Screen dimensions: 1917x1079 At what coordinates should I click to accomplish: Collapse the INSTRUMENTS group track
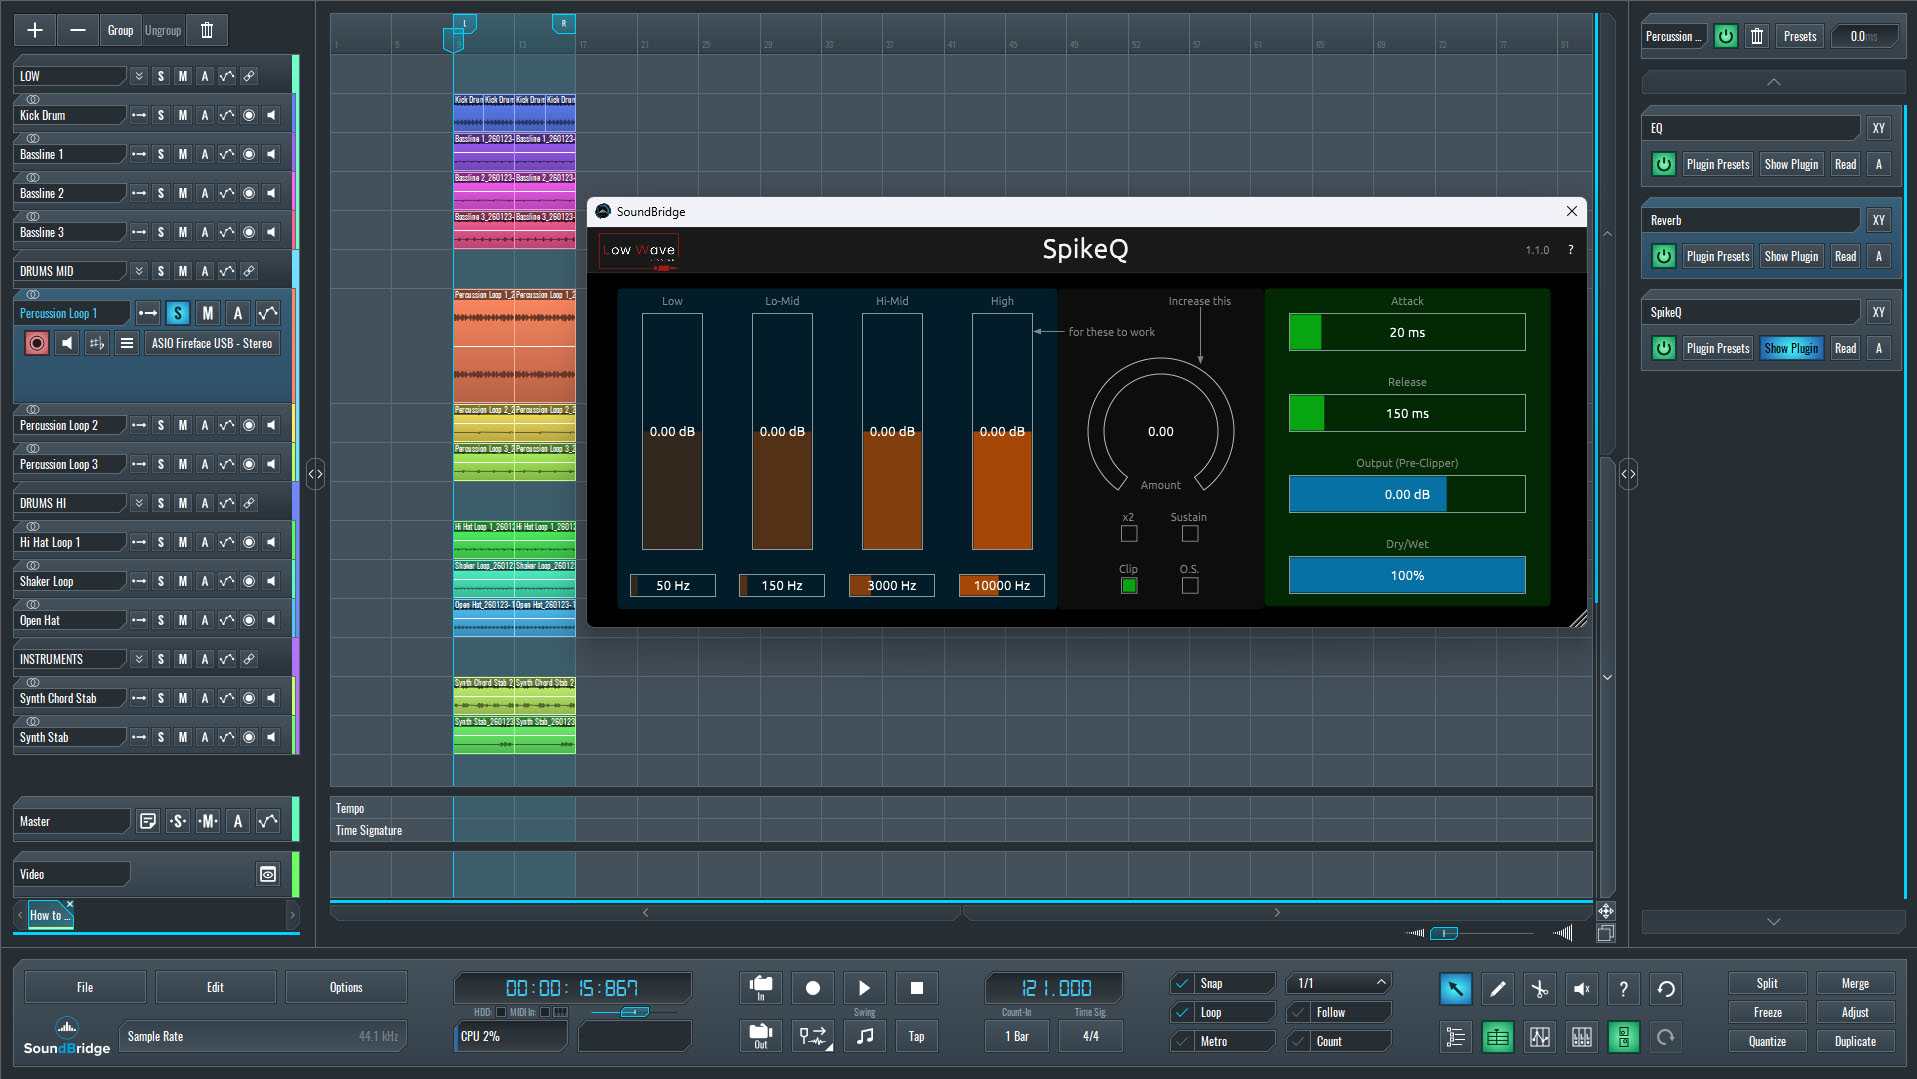pos(139,659)
